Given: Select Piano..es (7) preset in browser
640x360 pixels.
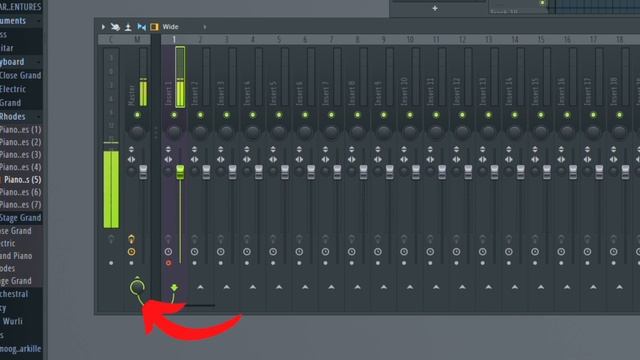Looking at the screenshot, I should [x=21, y=204].
